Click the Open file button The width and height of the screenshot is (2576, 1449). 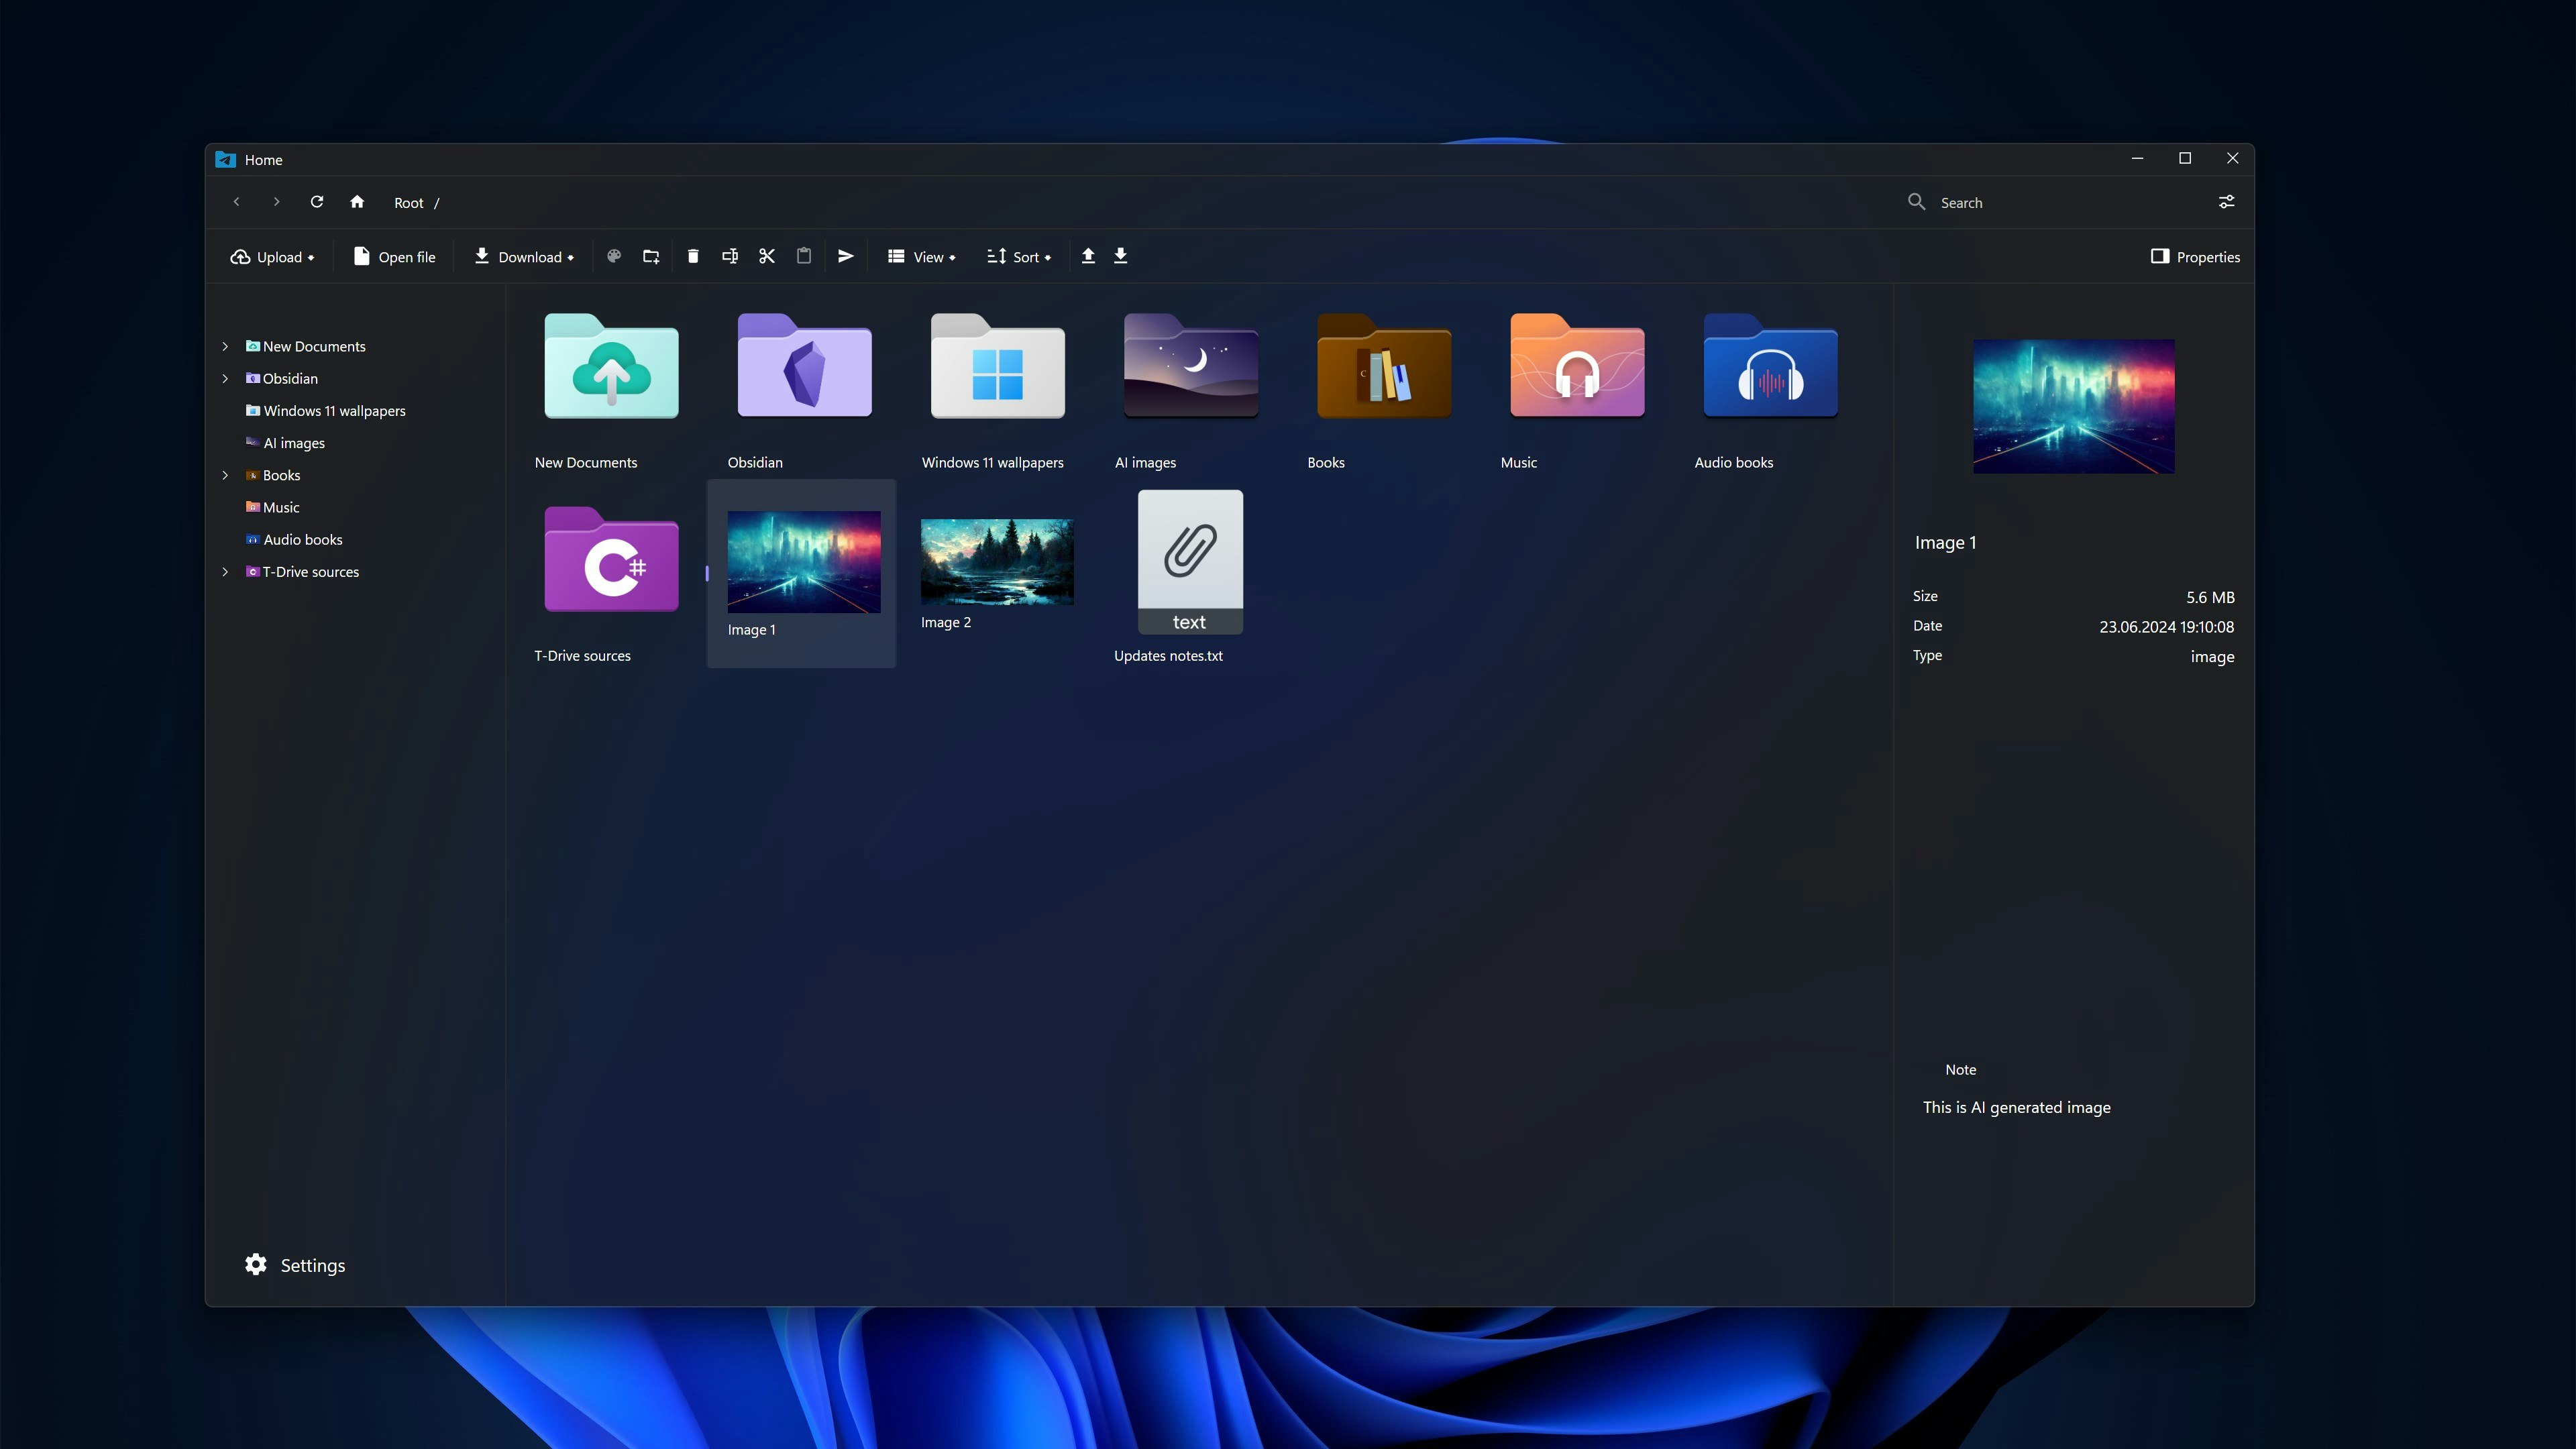[394, 257]
